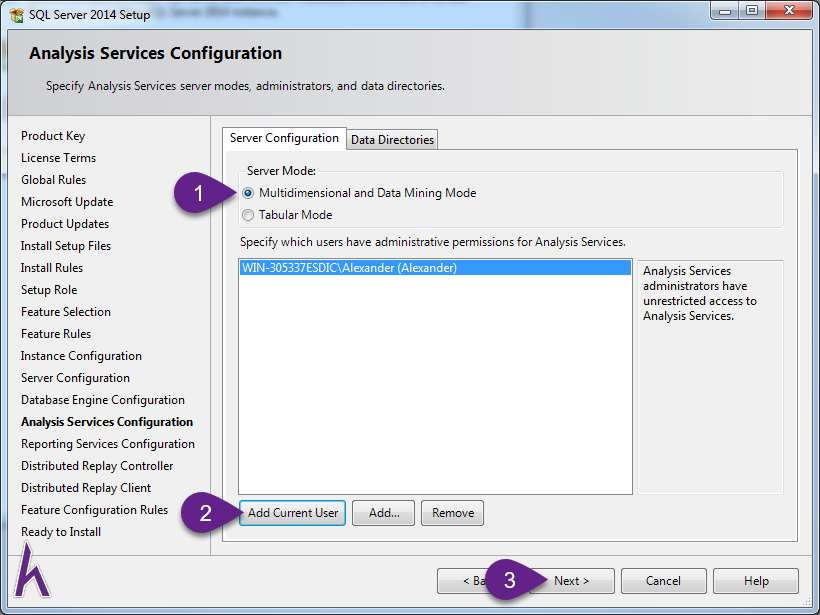The height and width of the screenshot is (615, 820).
Task: Click the Install Setup Files step
Action: [x=66, y=246]
